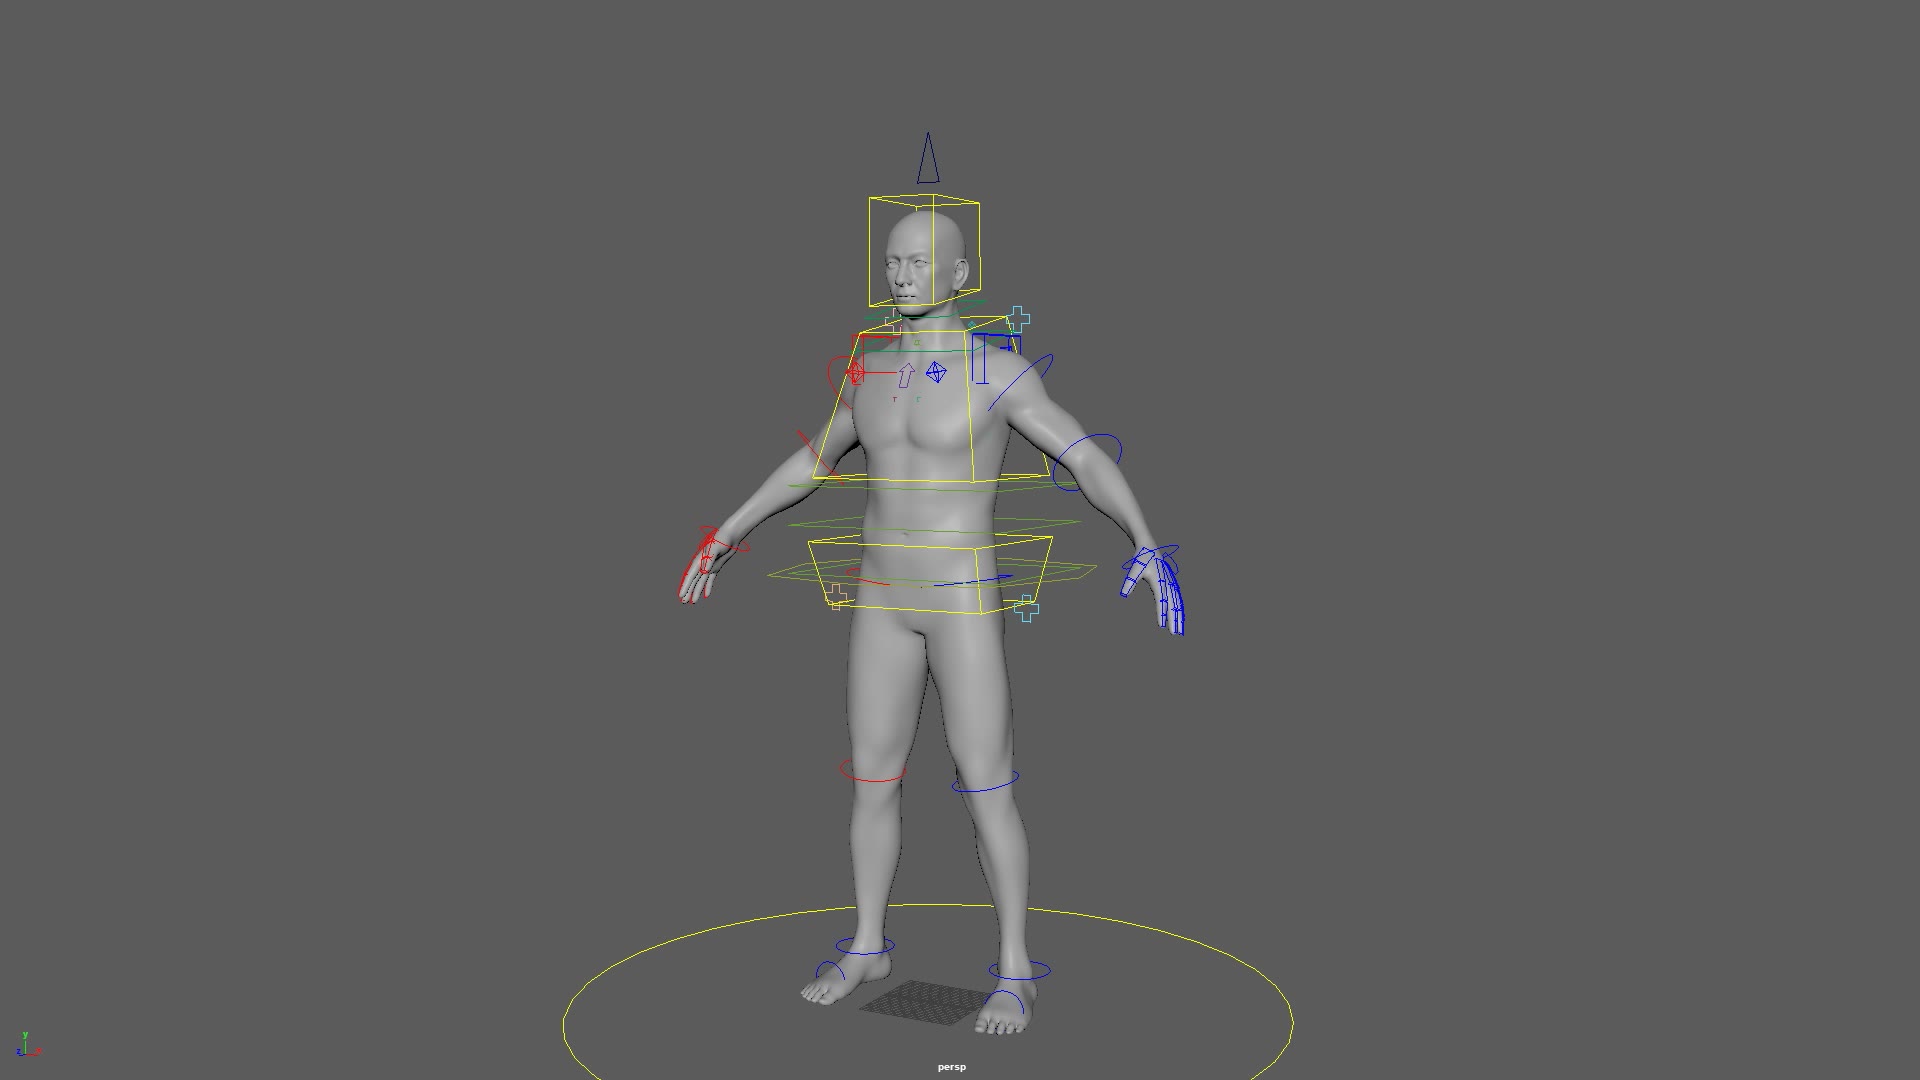Click the red knee circle control
Viewport: 1920px width, 1080px height.
(x=873, y=770)
